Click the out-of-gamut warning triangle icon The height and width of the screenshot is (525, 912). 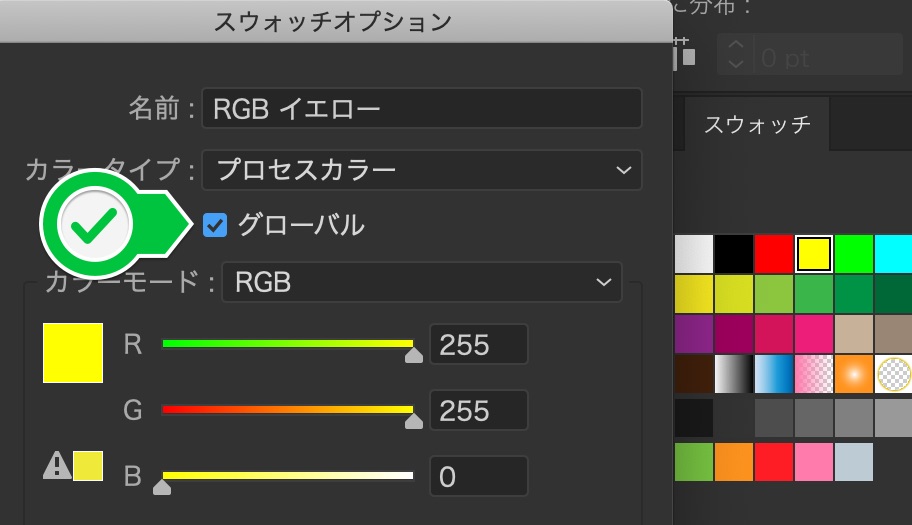(x=57, y=466)
